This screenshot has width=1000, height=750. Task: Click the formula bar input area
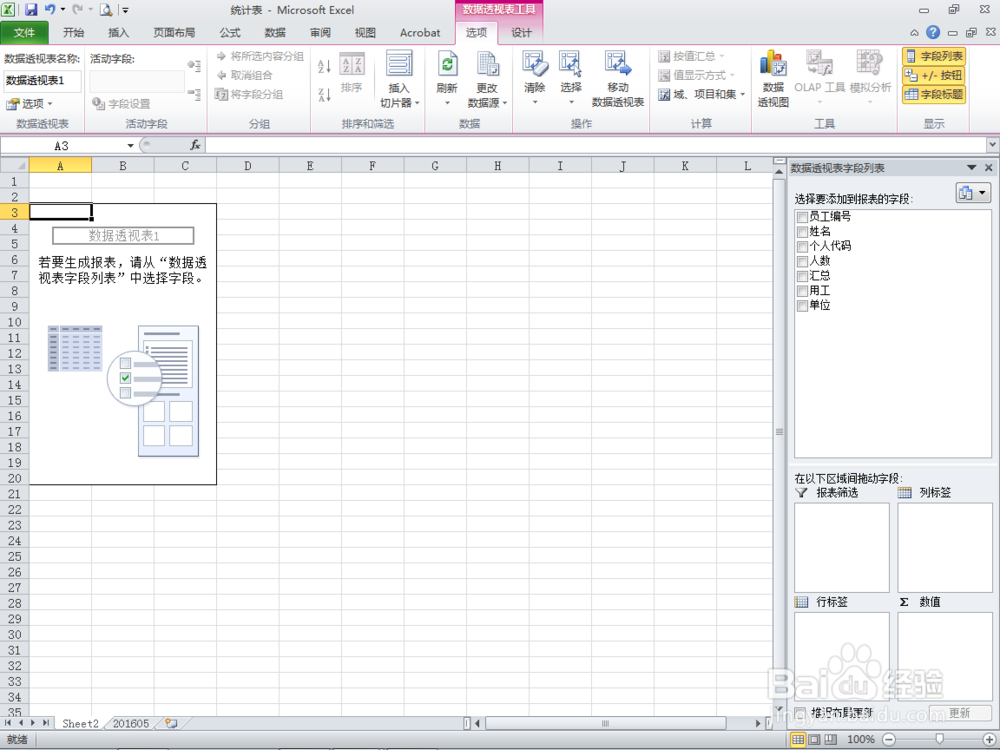596,145
